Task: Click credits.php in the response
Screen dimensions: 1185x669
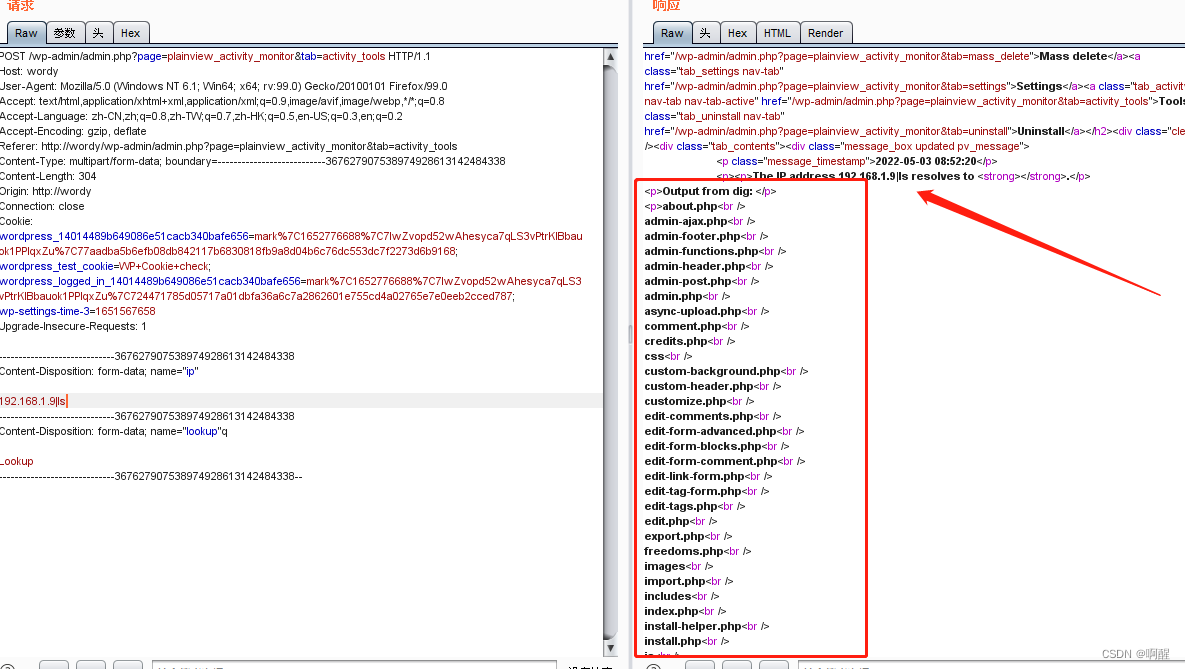Action: point(676,341)
